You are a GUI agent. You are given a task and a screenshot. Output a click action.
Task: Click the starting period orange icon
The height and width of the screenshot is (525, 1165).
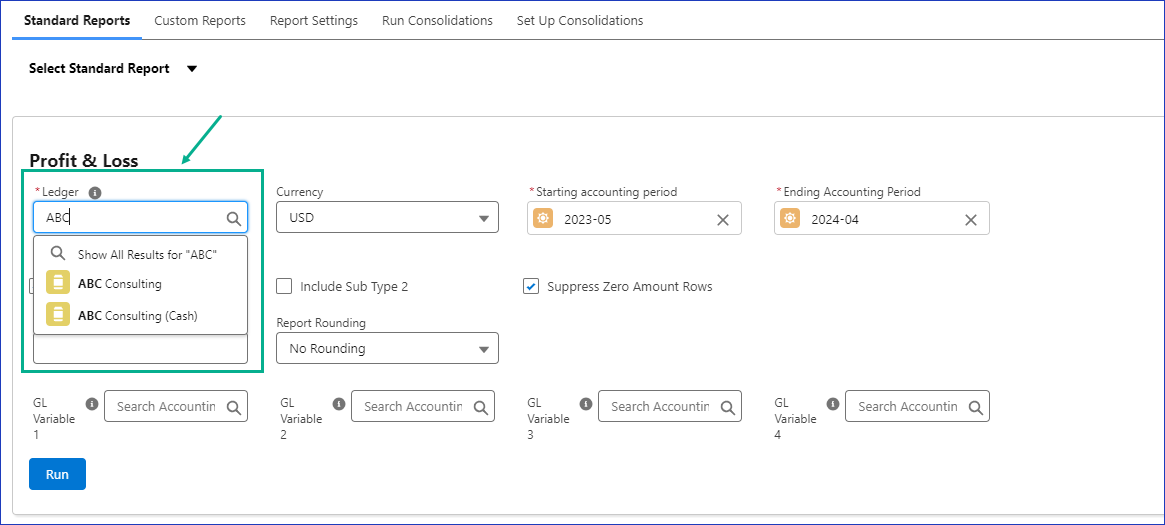543,219
